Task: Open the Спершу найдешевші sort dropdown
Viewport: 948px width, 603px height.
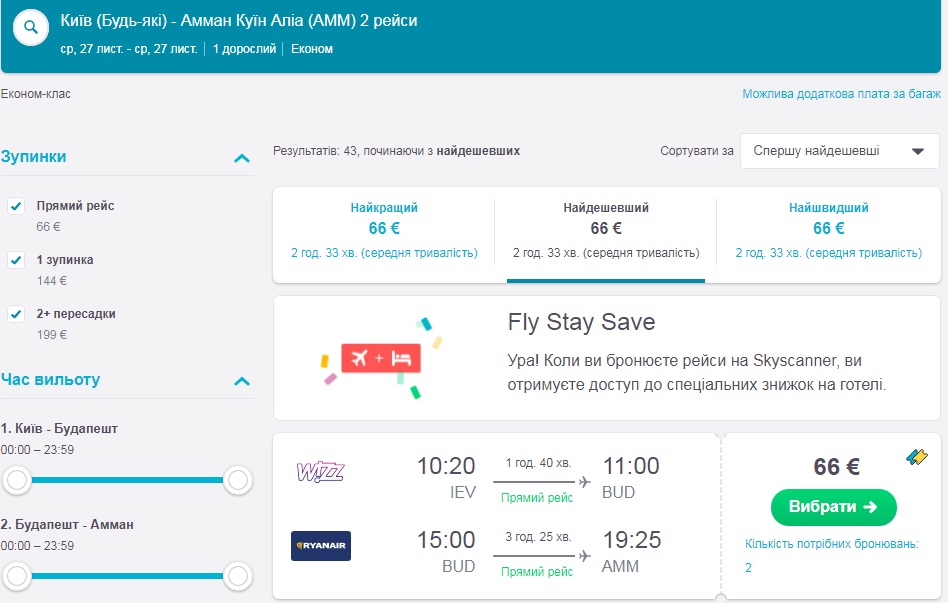Action: (x=839, y=151)
